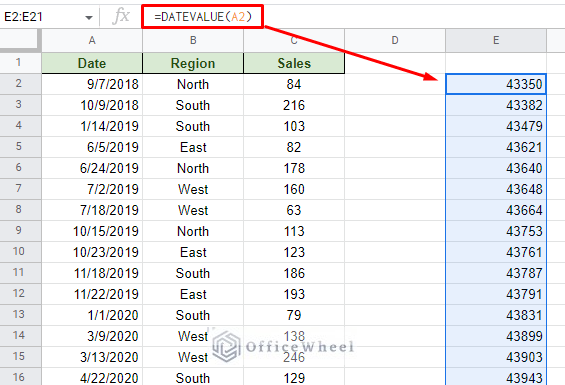Select cell showing 43903

tap(496, 357)
